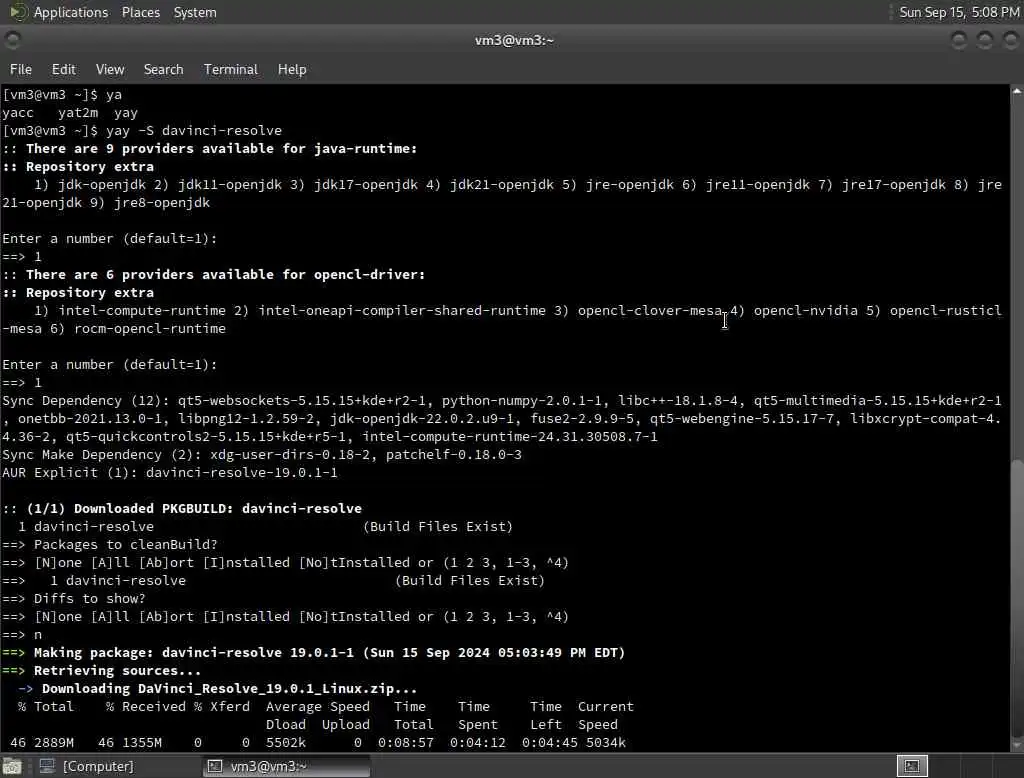This screenshot has height=778, width=1024.
Task: Click the '5502k' average download speed value
Action: pyautogui.click(x=285, y=743)
